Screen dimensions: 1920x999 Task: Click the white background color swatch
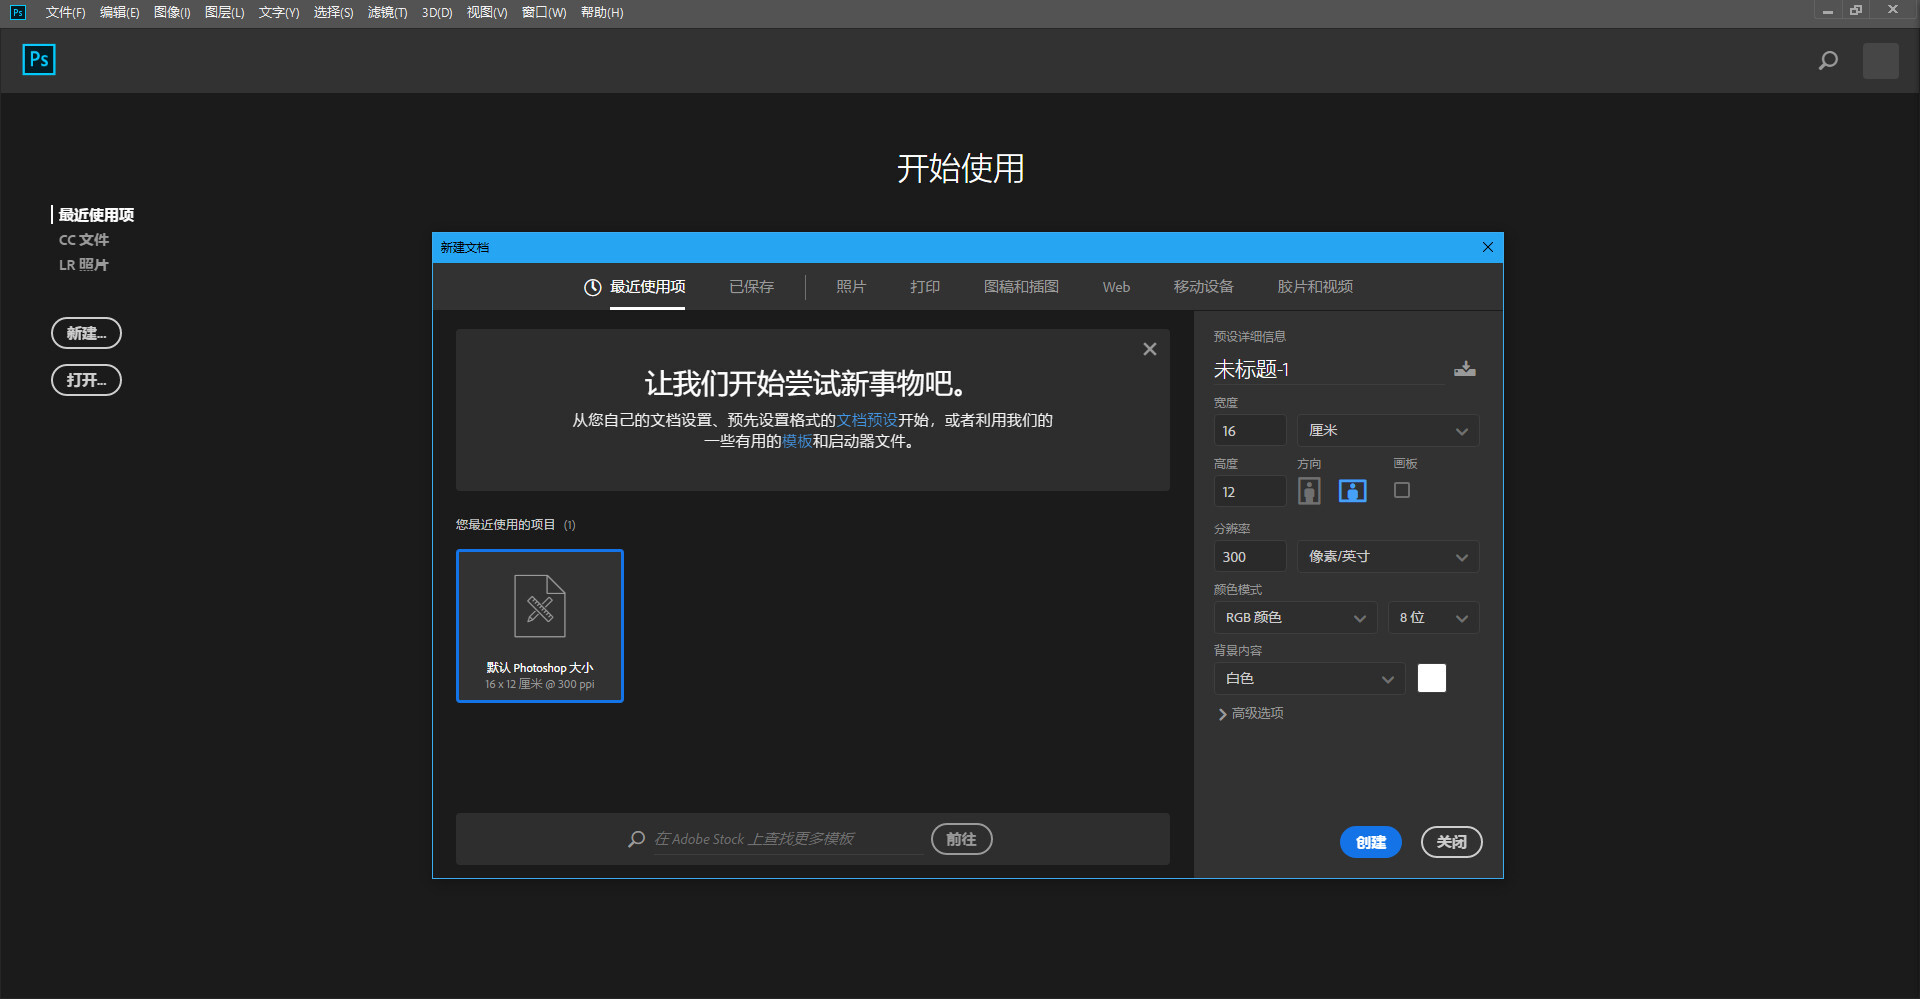1432,678
